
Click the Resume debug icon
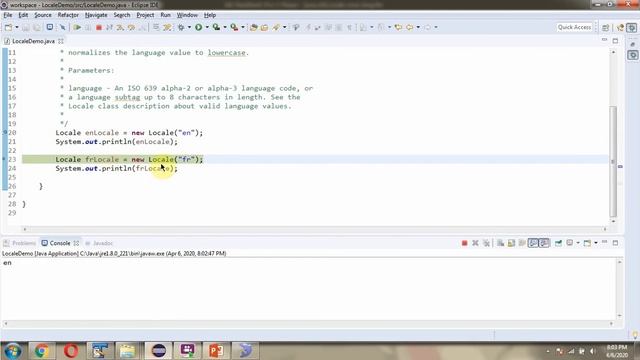click(77, 27)
